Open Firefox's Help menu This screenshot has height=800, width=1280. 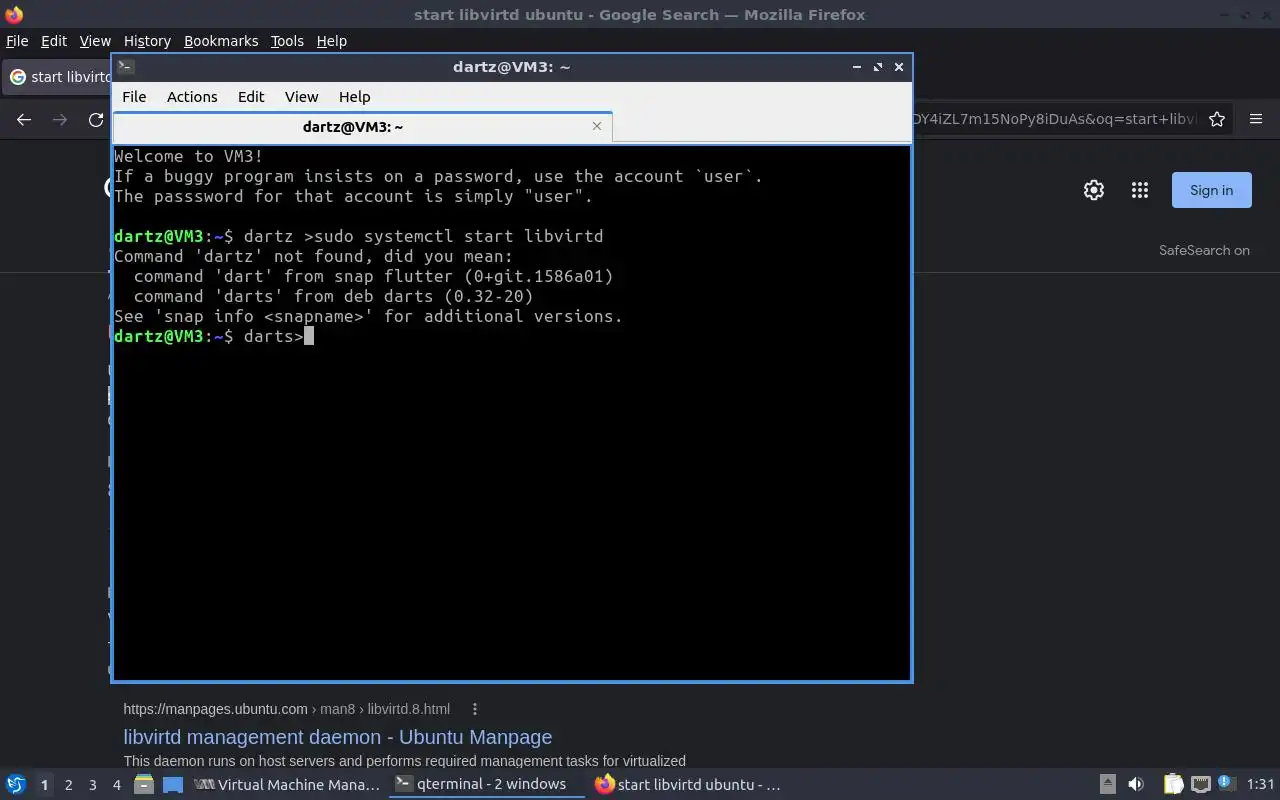(332, 41)
